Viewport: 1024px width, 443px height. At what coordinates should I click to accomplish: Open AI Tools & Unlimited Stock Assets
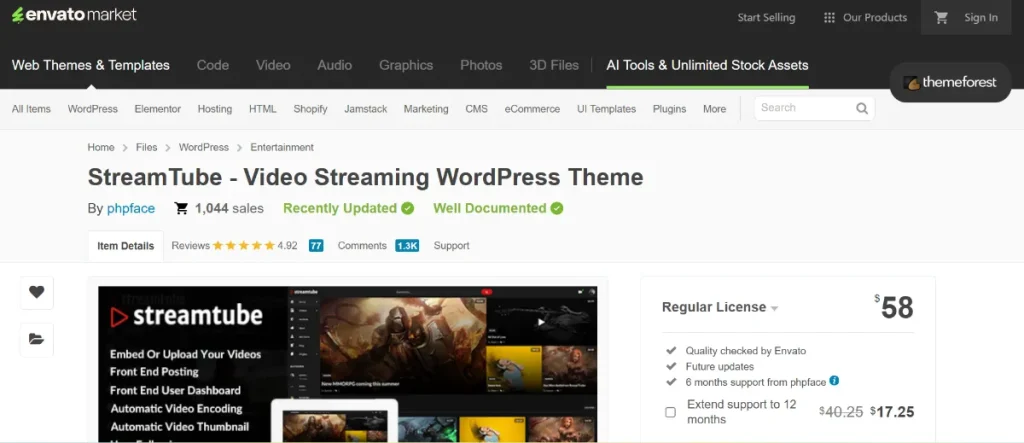coord(707,65)
